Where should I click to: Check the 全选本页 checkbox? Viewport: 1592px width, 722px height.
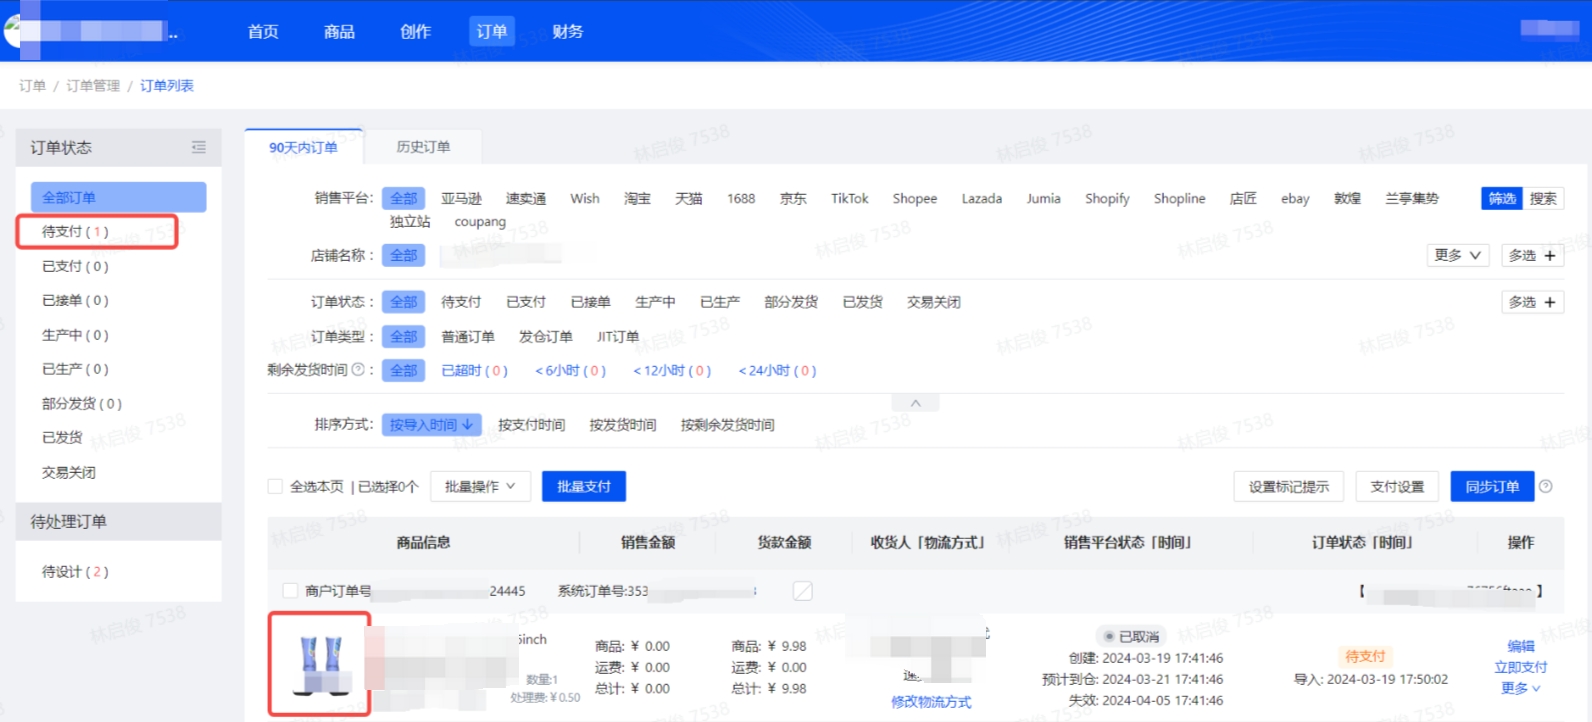click(x=275, y=487)
